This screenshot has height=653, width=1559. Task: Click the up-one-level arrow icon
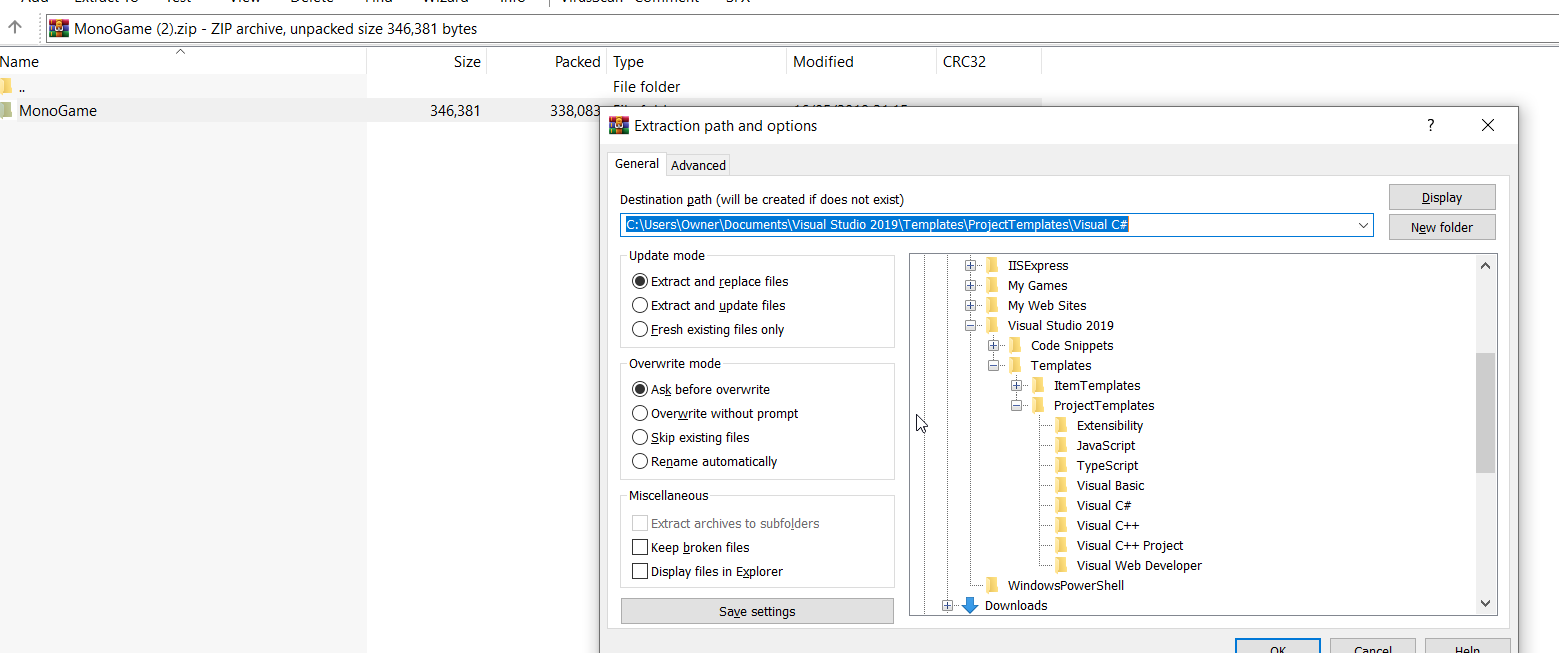click(15, 28)
